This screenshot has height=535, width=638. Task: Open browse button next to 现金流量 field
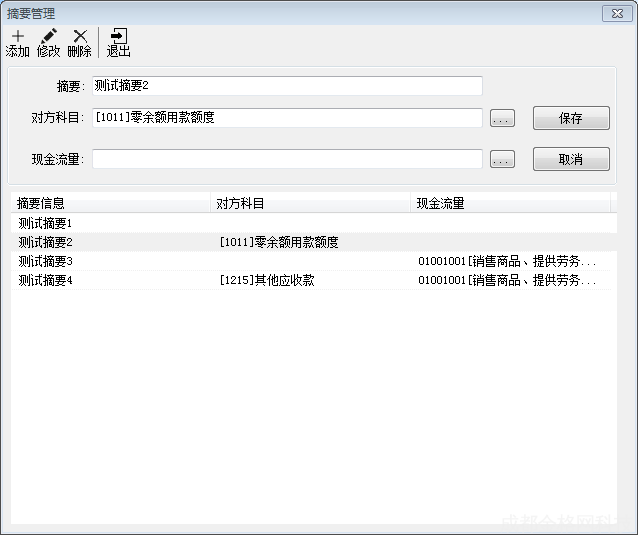503,160
